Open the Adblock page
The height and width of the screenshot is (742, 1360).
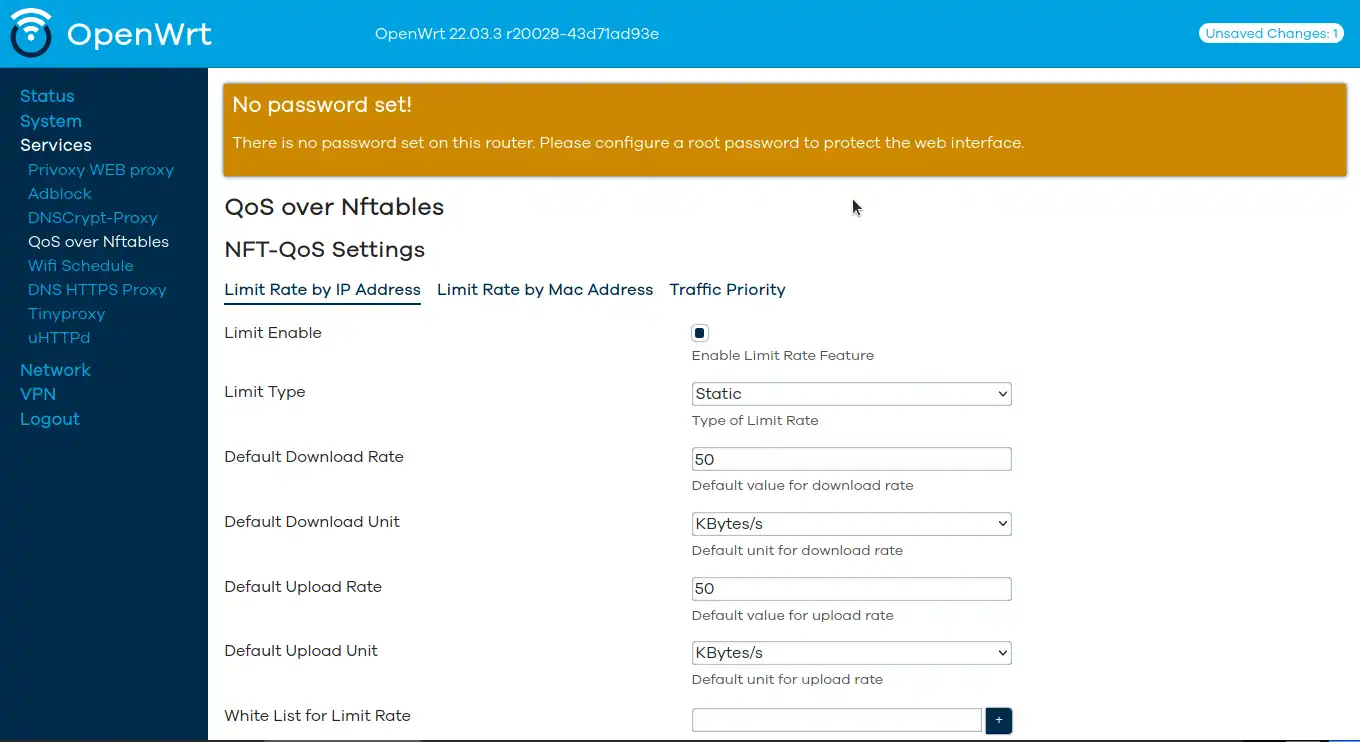pos(60,194)
